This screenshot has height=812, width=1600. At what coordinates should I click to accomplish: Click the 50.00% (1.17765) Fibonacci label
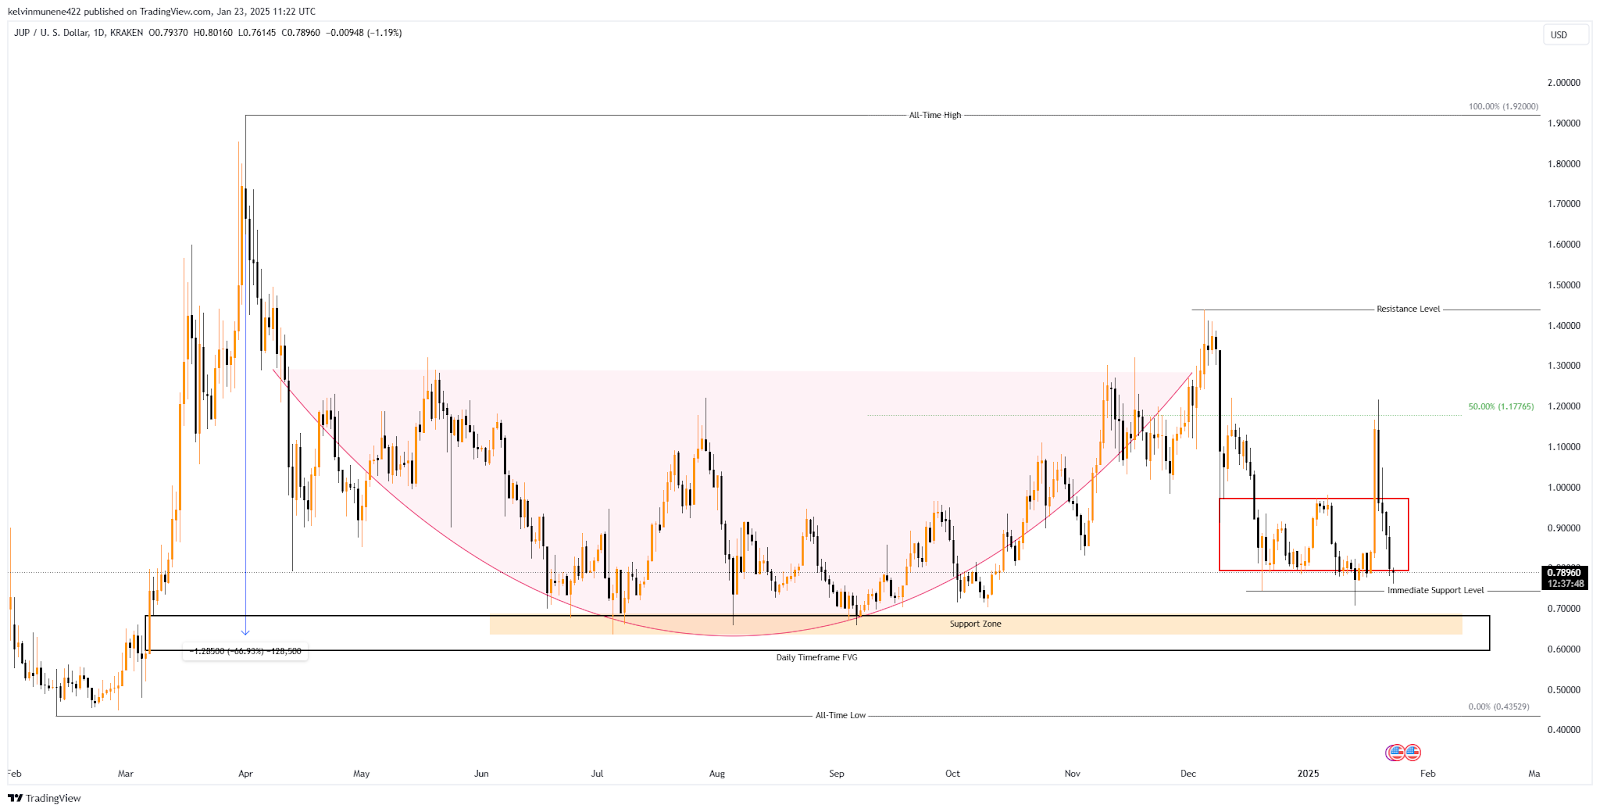click(1500, 407)
